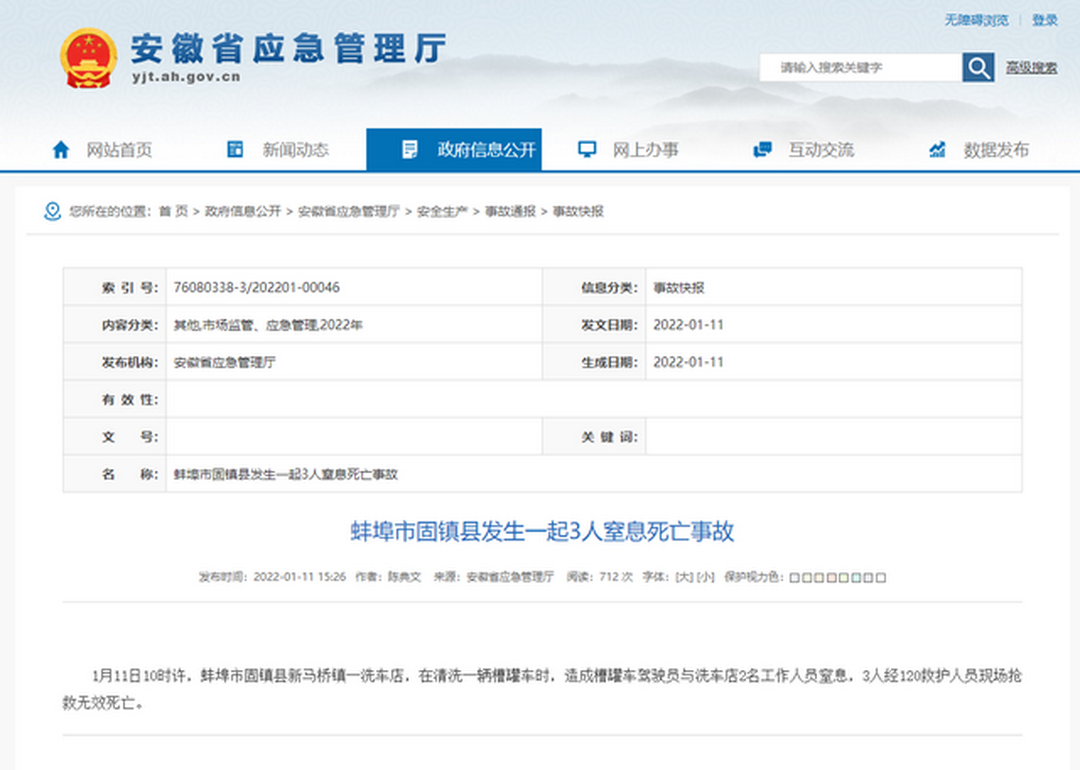This screenshot has width=1080, height=770.
Task: Click the 发布机构 value 安徽省应急管理厅
Action: 225,362
